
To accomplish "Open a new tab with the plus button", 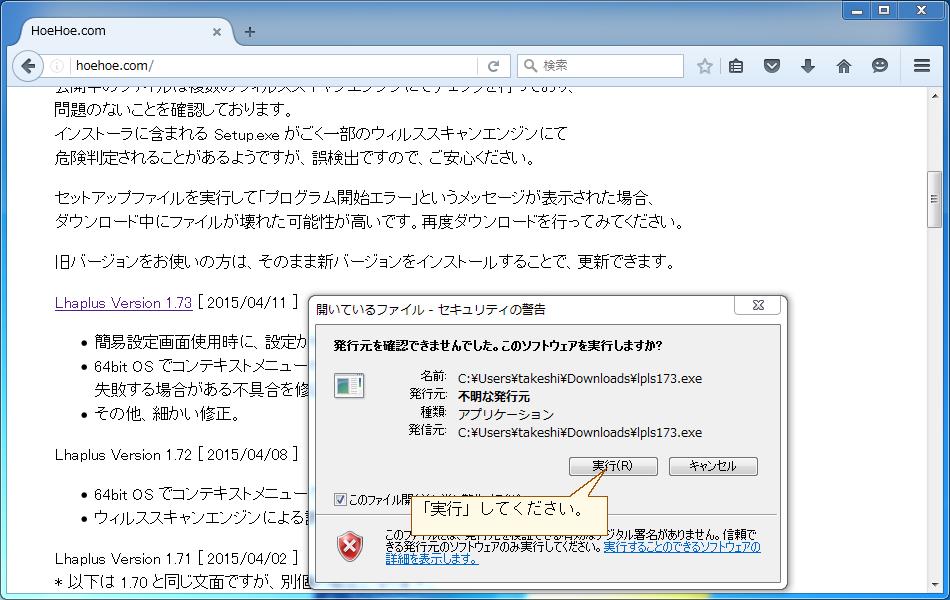I will click(x=249, y=31).
